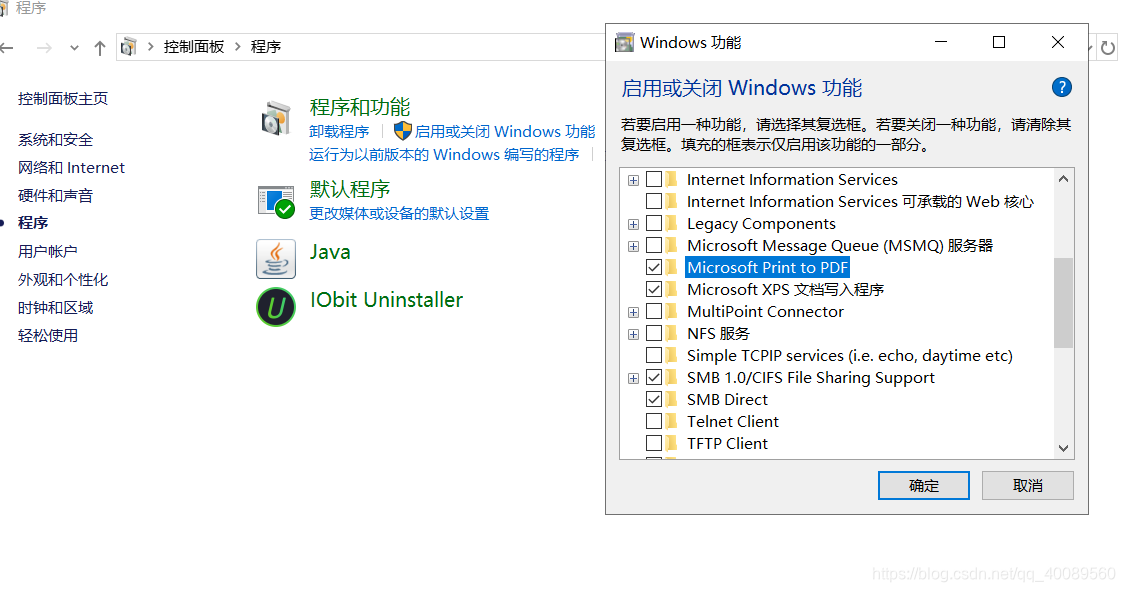Open 时钟和区域 category
1125x592 pixels.
[x=56, y=308]
